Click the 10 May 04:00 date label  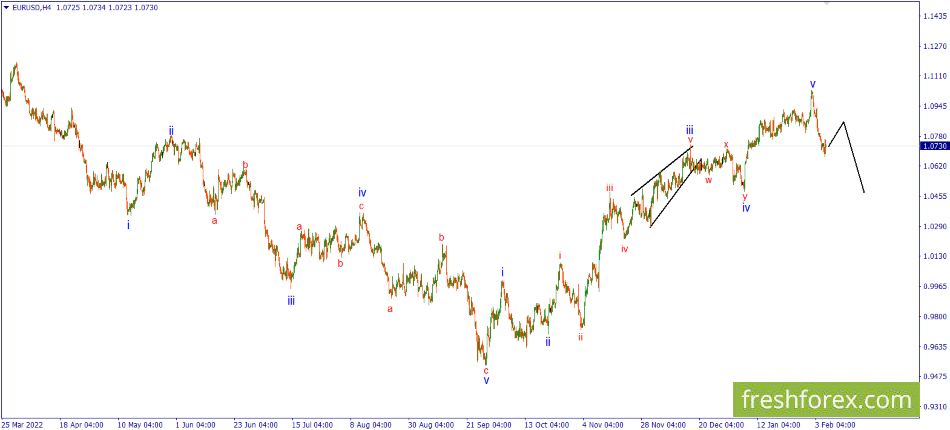(x=138, y=425)
